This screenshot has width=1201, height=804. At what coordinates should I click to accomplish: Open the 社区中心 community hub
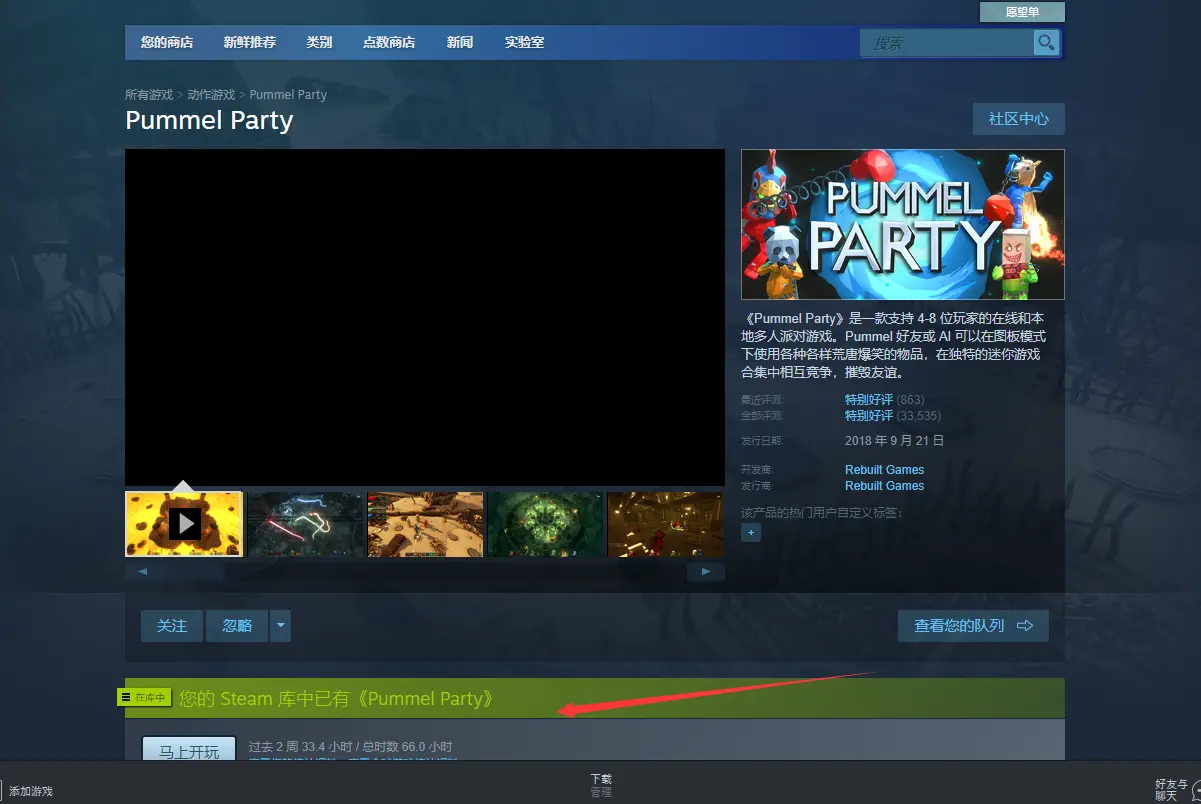point(1019,119)
